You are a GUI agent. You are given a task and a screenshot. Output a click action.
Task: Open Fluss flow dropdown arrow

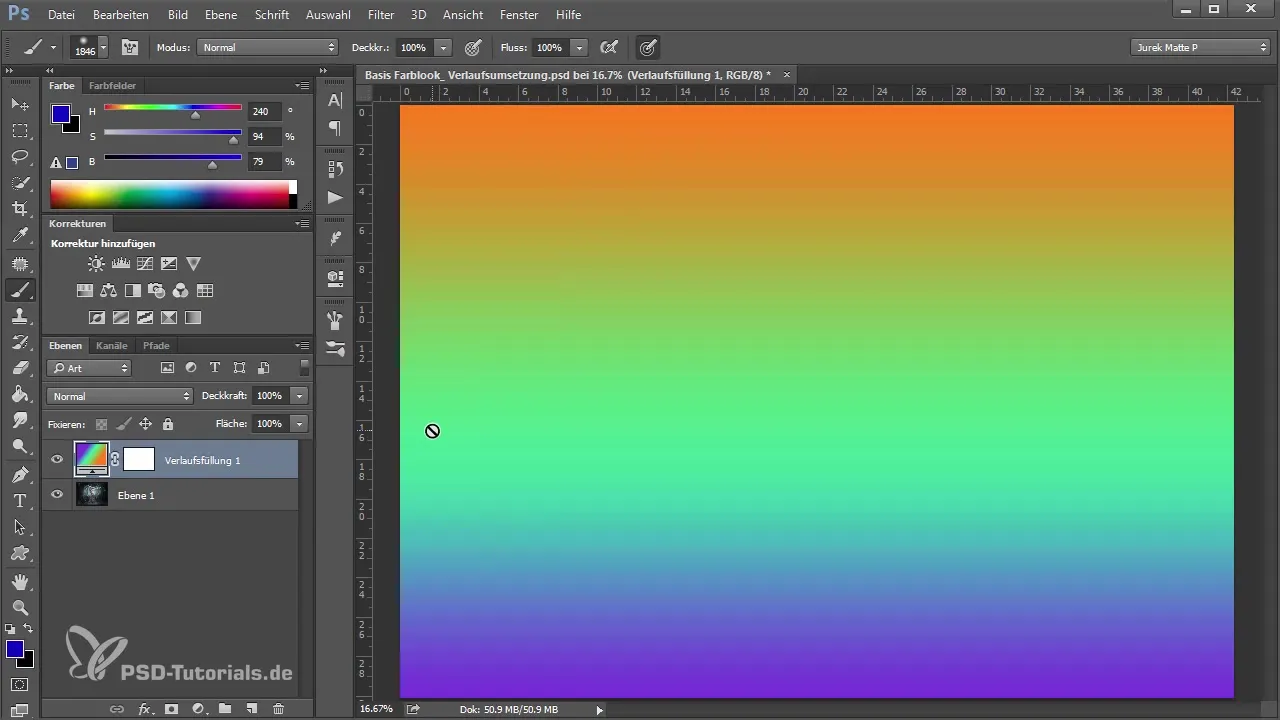[x=577, y=47]
